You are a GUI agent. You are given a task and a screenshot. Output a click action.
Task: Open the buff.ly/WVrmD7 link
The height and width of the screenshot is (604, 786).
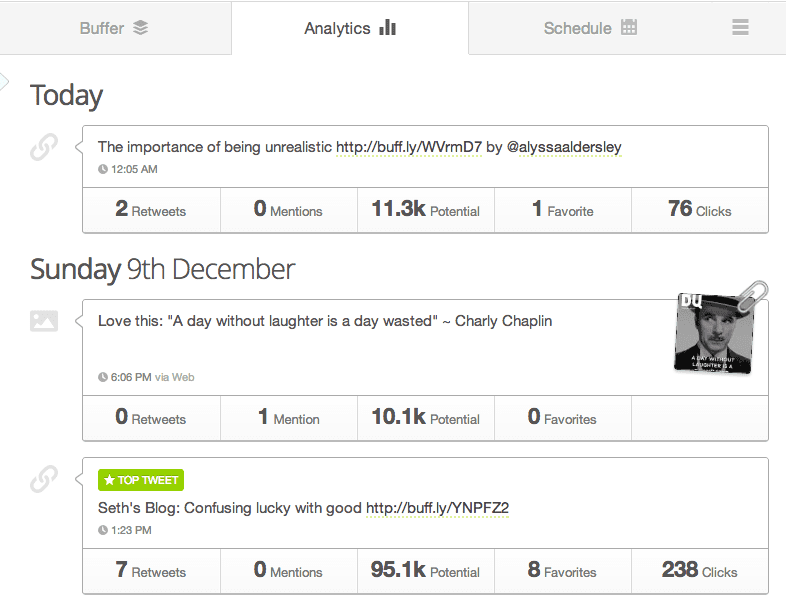[x=409, y=147]
